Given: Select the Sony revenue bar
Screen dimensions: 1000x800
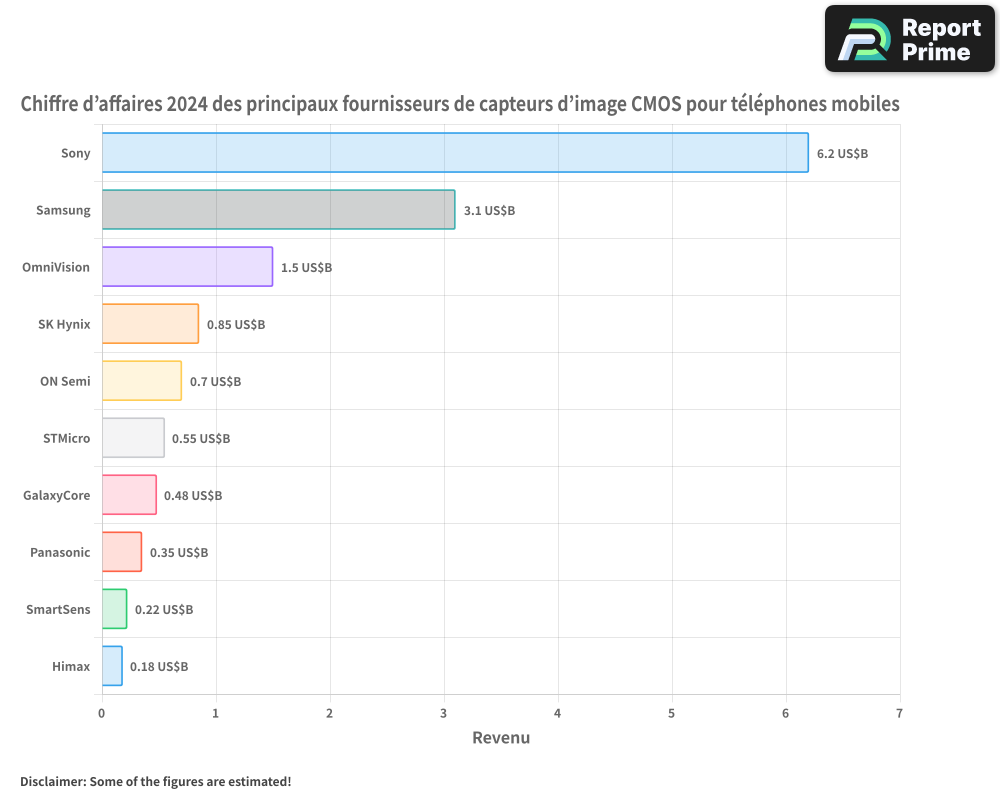Looking at the screenshot, I should coord(455,152).
